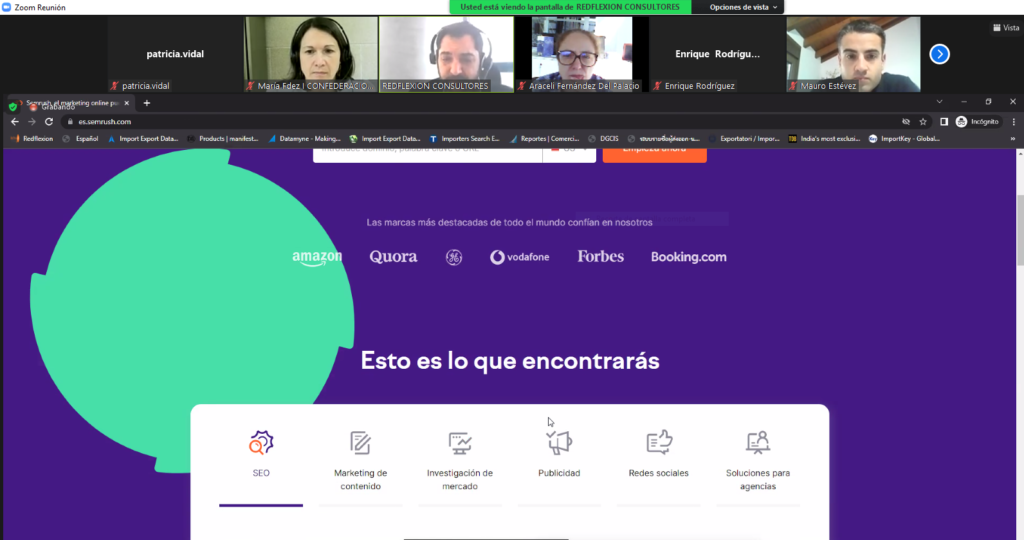The image size is (1024, 540).
Task: Open a new browser tab
Action: (x=146, y=103)
